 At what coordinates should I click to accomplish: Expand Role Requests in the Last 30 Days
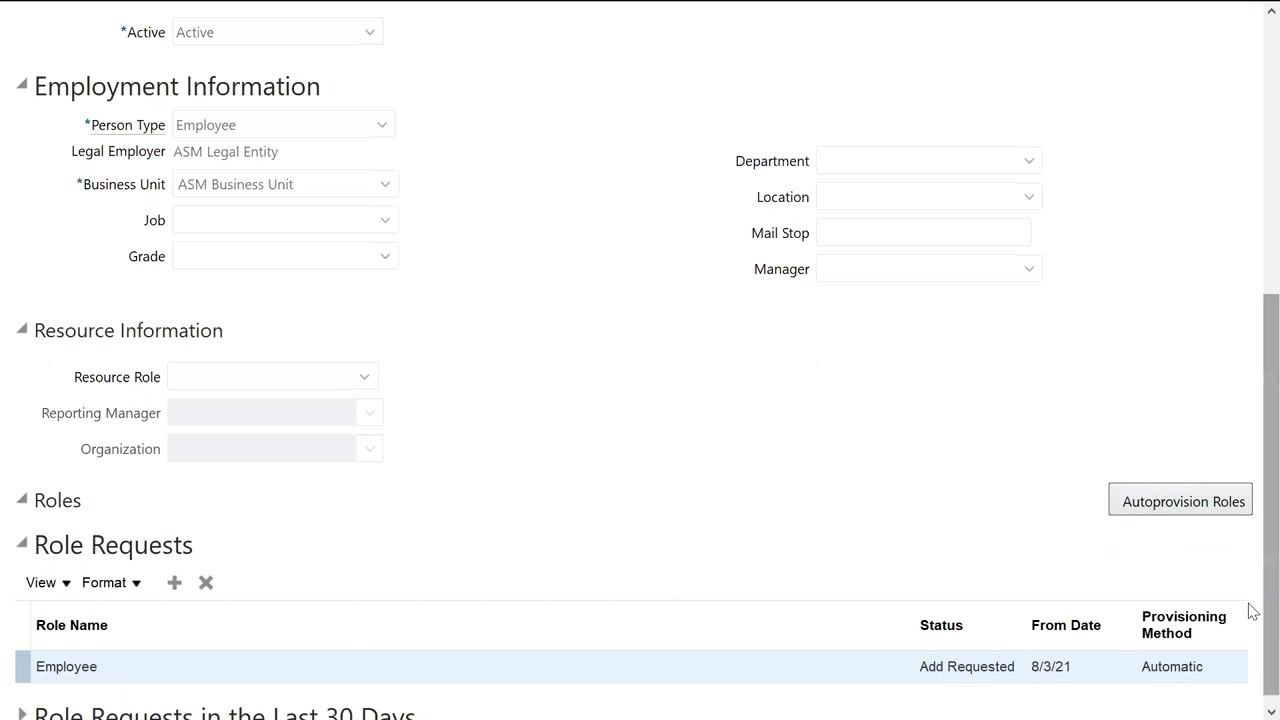coord(22,713)
